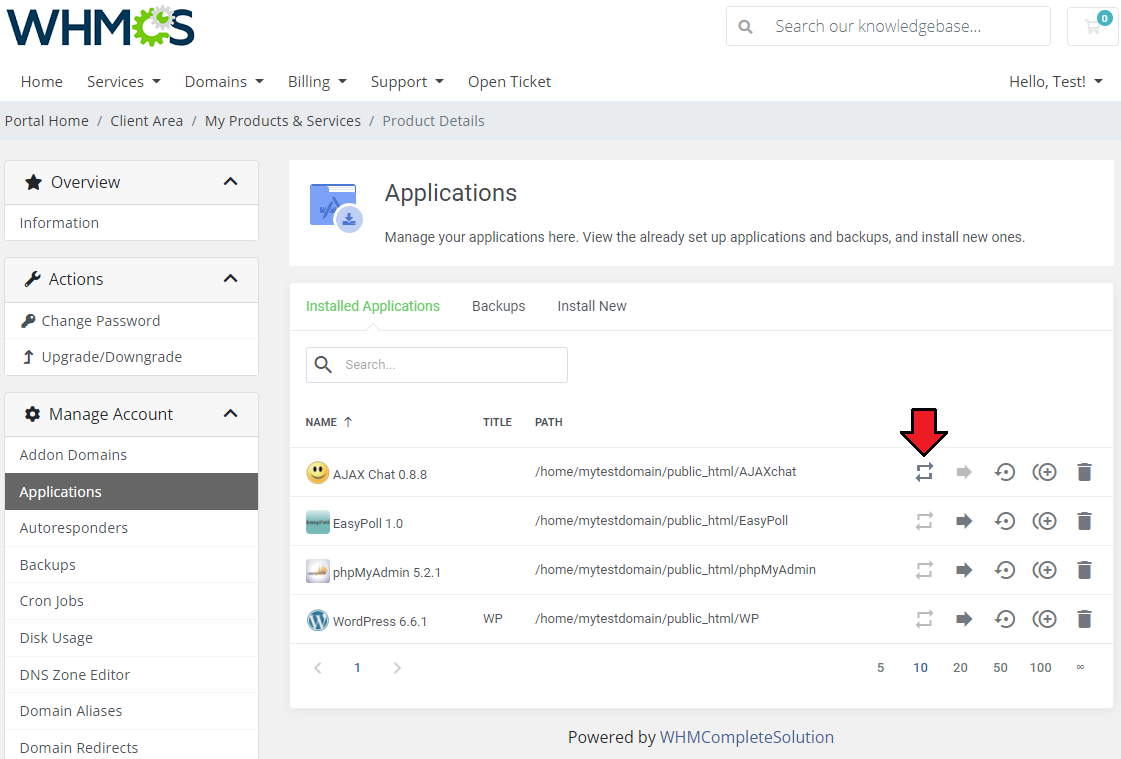The height and width of the screenshot is (759, 1121).
Task: Click the WHMCS logo
Action: pos(100,26)
